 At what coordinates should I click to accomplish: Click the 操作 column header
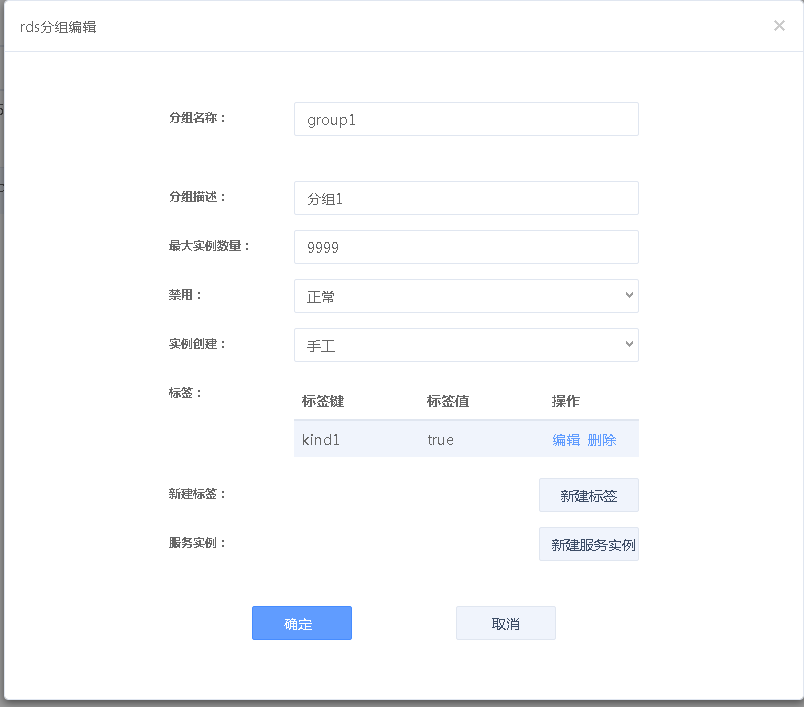tap(566, 401)
